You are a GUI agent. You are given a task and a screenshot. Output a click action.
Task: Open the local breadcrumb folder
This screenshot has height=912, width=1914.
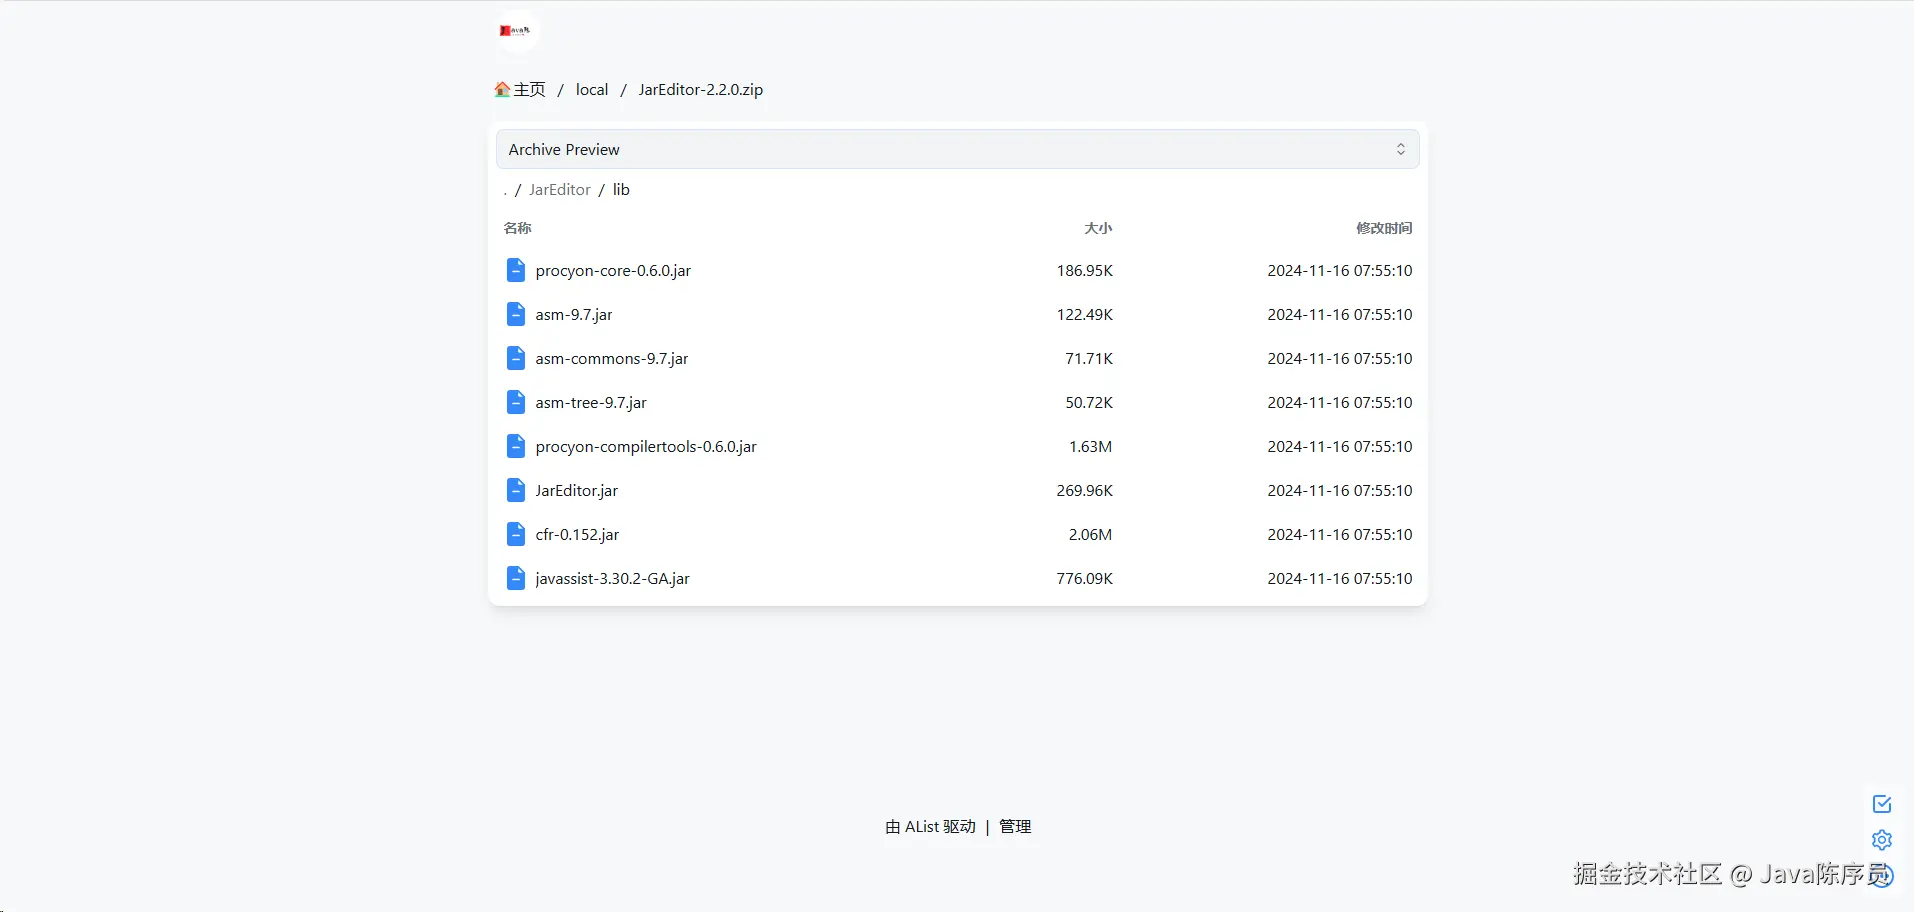592,89
